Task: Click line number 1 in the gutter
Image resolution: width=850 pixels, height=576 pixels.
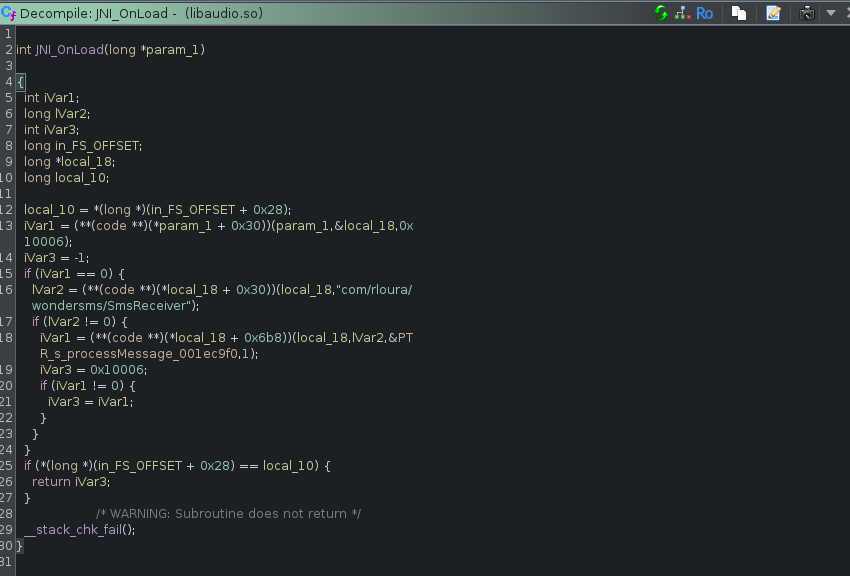Action: [x=8, y=34]
